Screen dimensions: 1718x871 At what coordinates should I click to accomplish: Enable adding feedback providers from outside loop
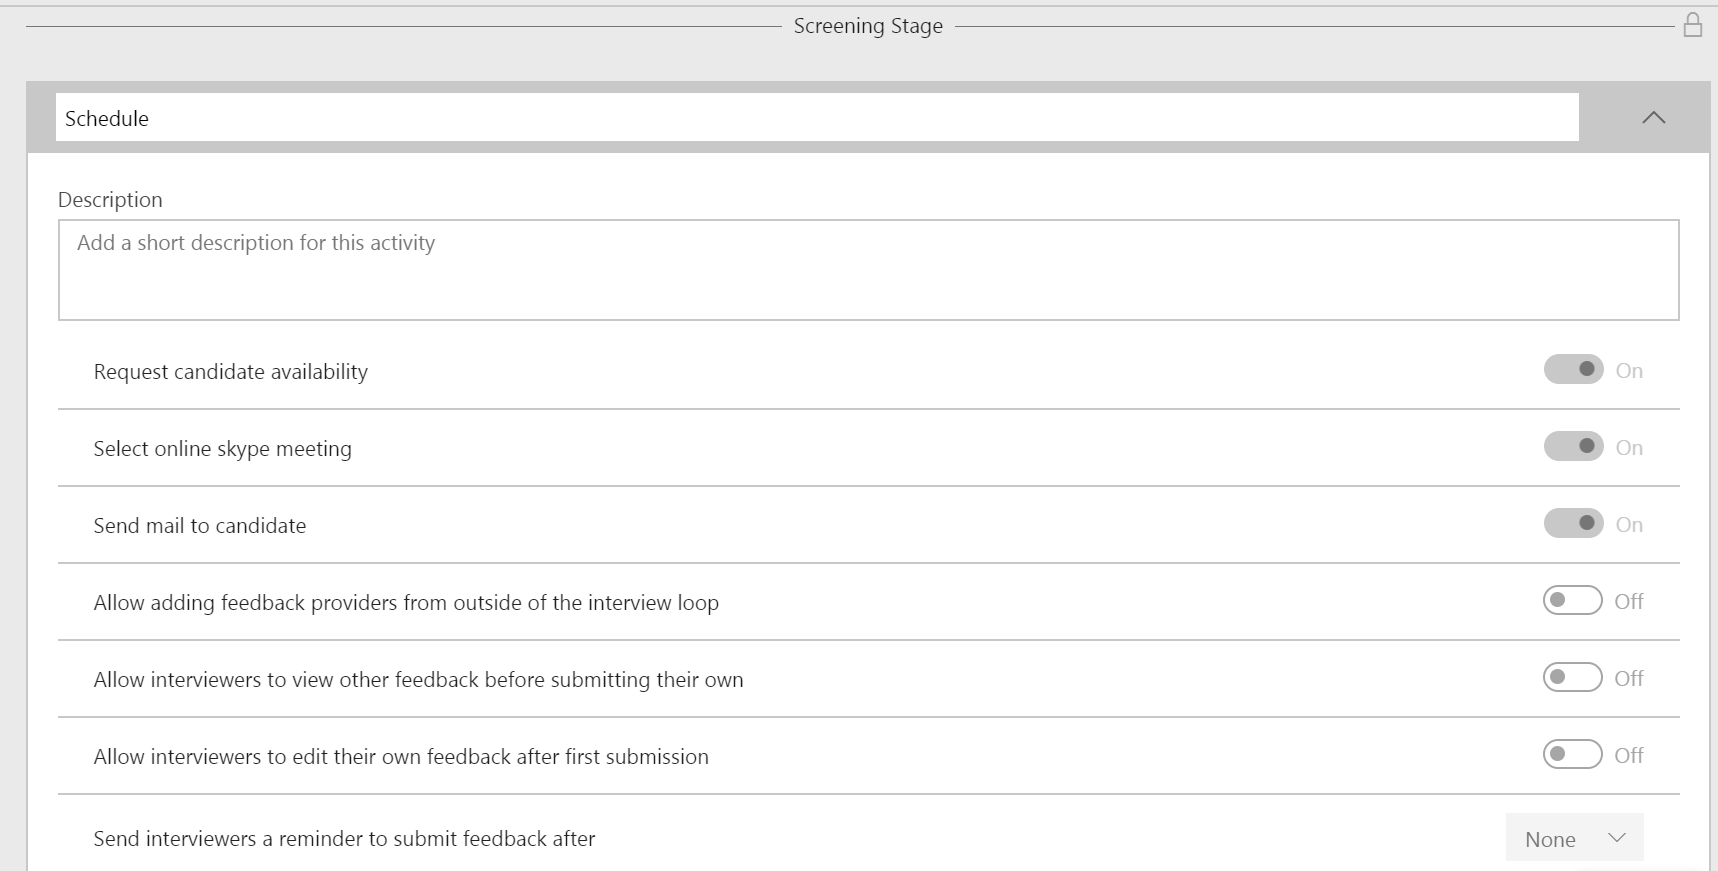pos(1572,601)
